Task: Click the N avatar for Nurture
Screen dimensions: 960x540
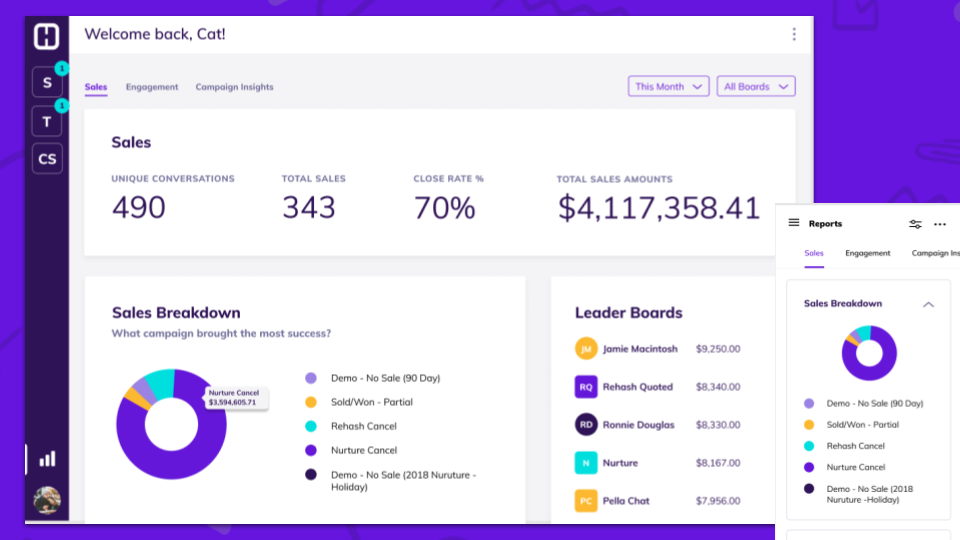Action: (x=586, y=463)
